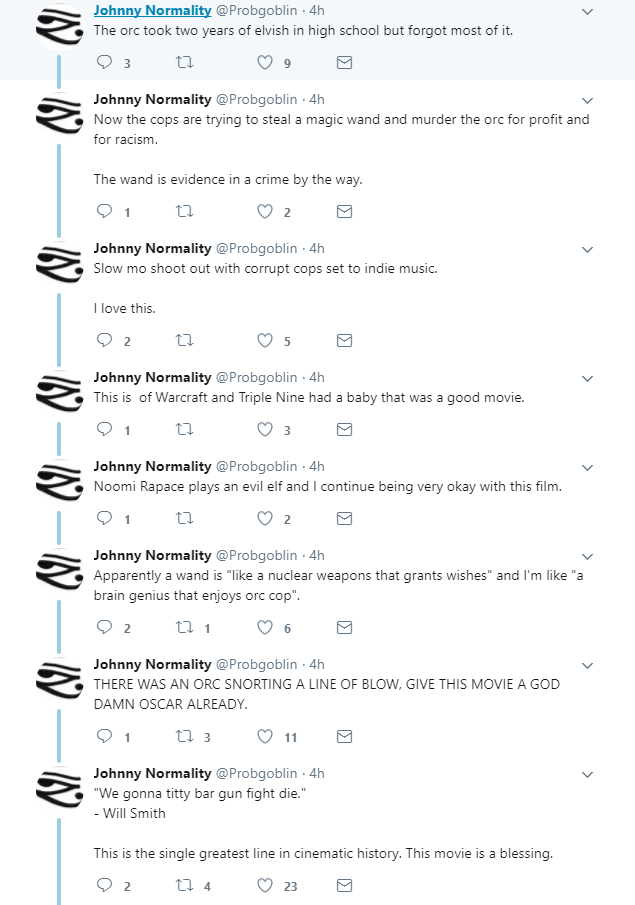Like the slow mo shoot out tweet
The width and height of the screenshot is (635, 905).
pos(265,341)
